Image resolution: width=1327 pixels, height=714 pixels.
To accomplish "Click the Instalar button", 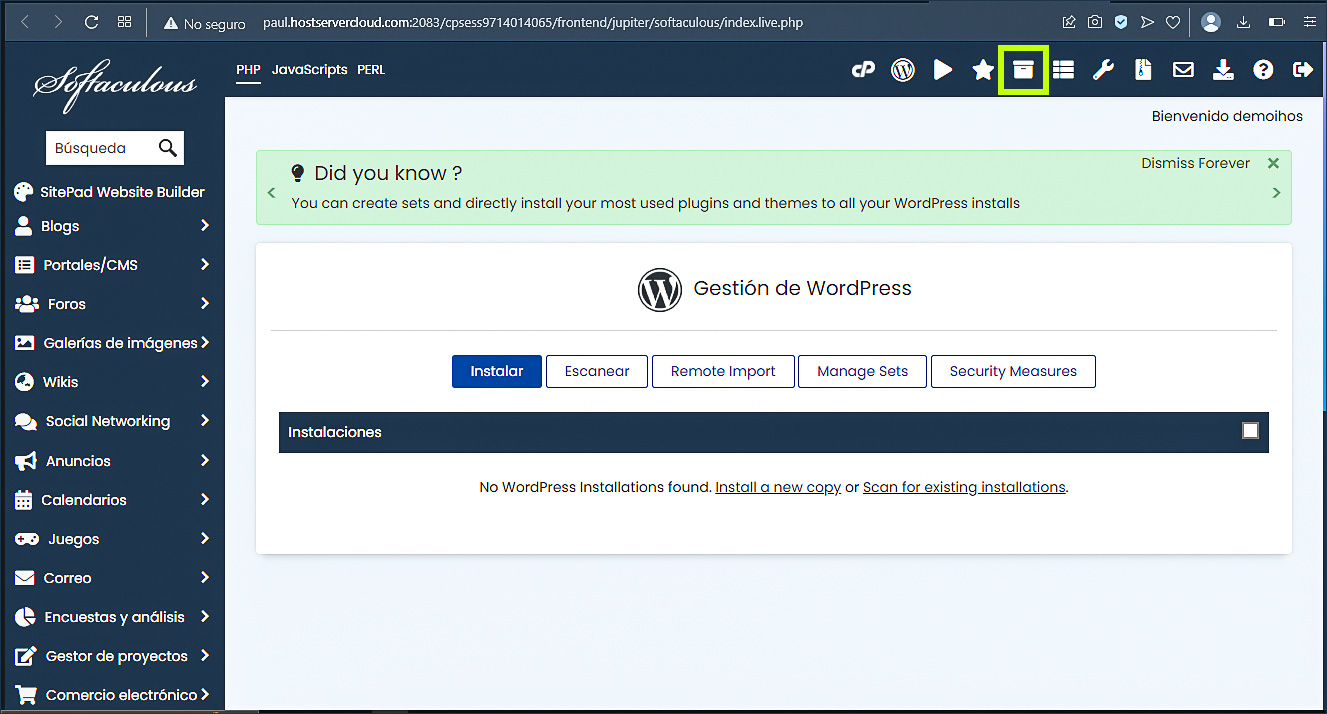I will point(497,371).
